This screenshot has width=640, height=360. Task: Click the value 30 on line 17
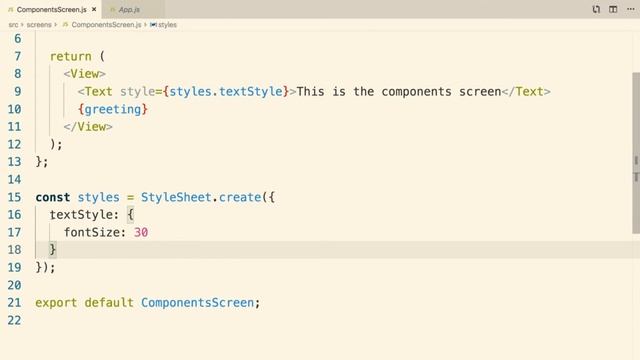(x=141, y=232)
